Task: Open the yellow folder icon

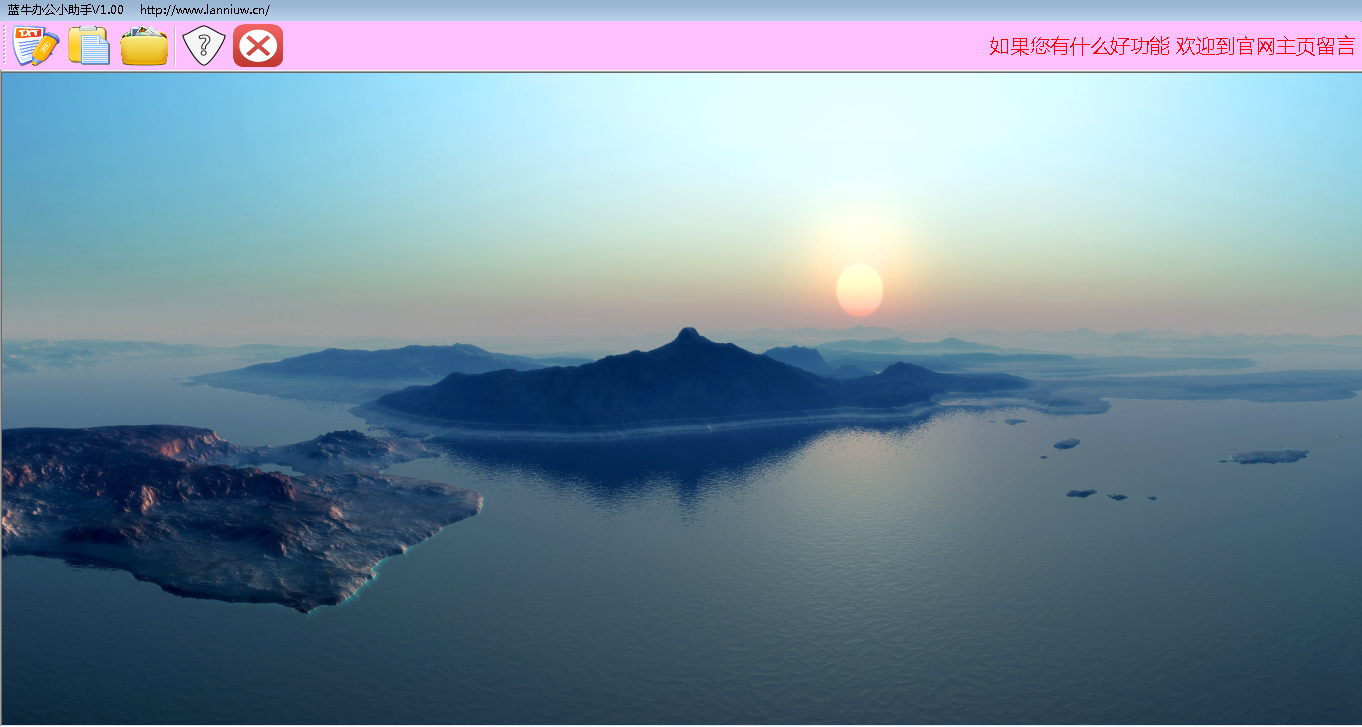Action: coord(144,46)
